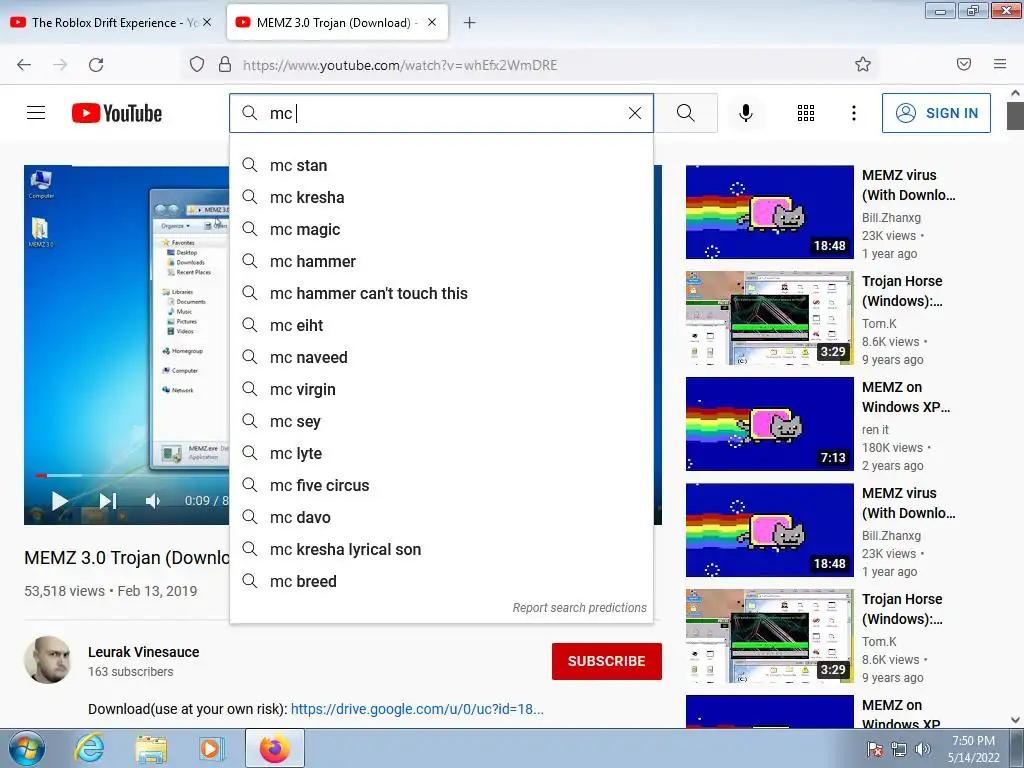Choose the 'mc davo' suggestion
This screenshot has width=1024, height=768.
tap(441, 517)
